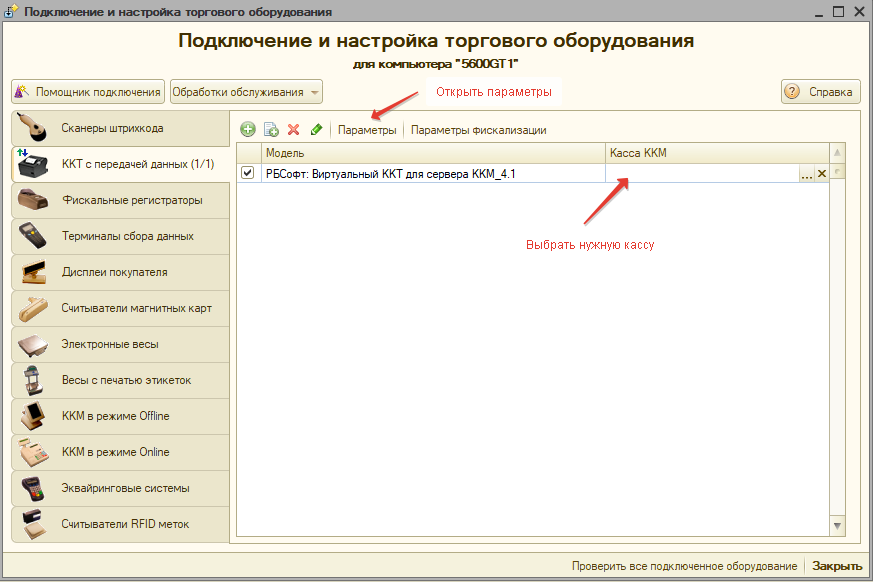Screen dimensions: 873x582
Task: Click the green Add device icon
Action: (248, 130)
